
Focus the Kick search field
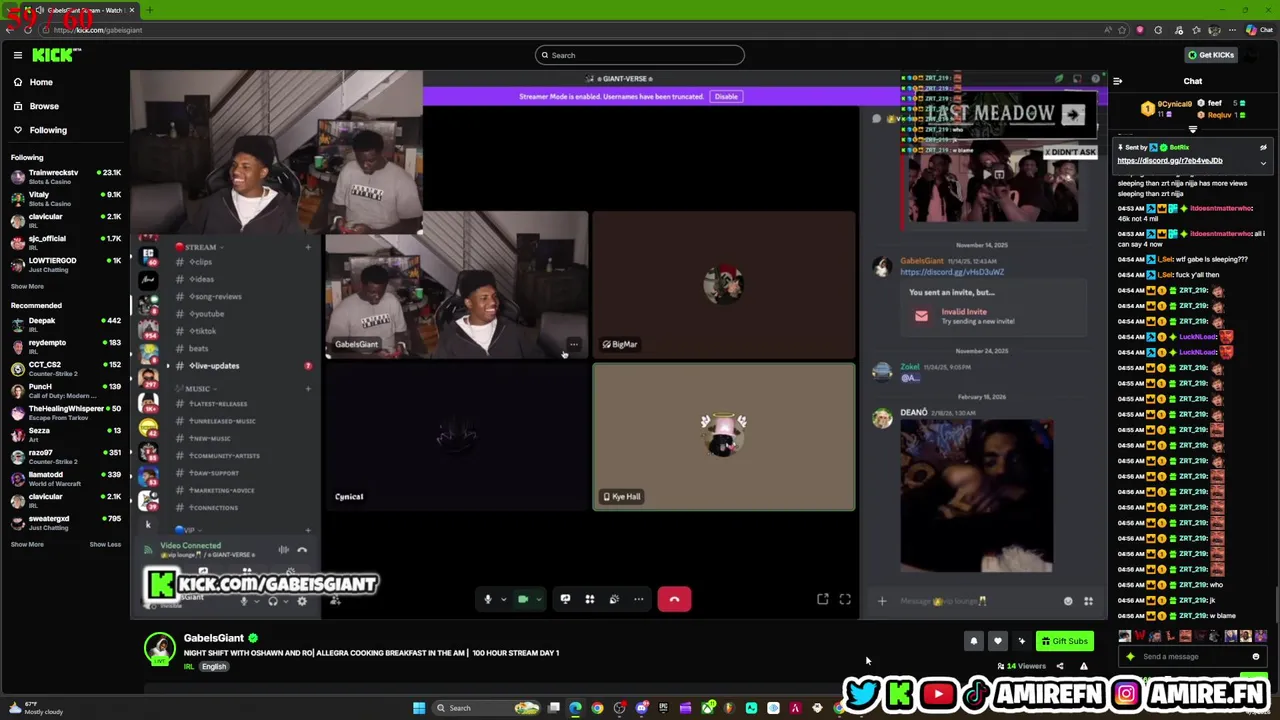click(x=640, y=55)
